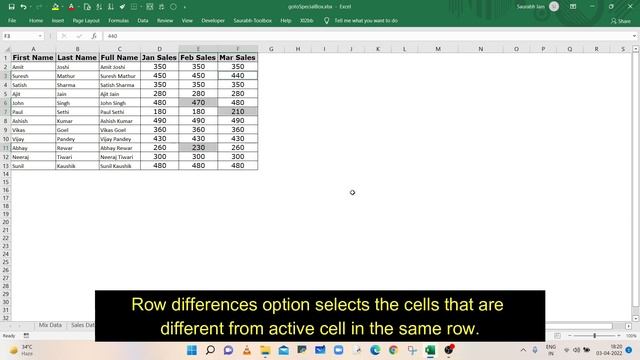
Task: Open the weather widget showing 34°C
Action: [21, 350]
